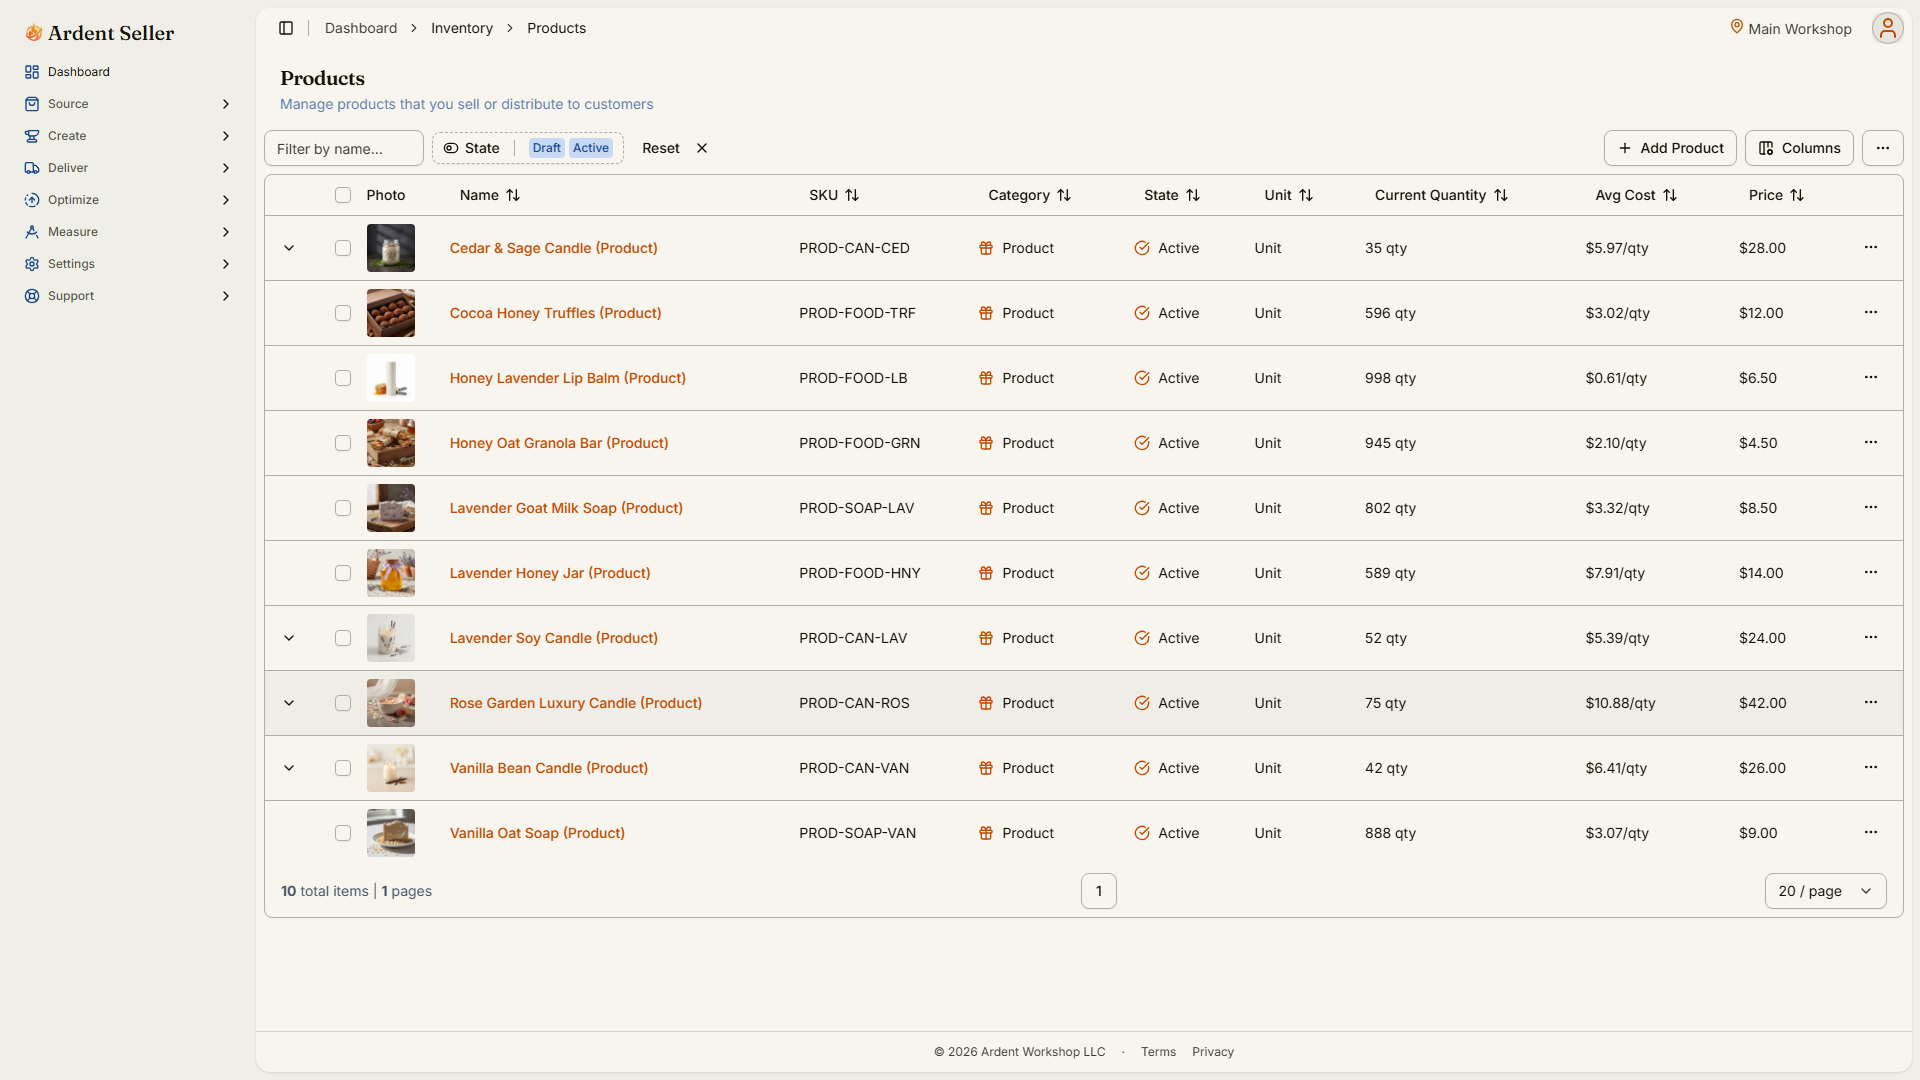Click the Draft state filter tag
1920x1080 pixels.
click(546, 148)
